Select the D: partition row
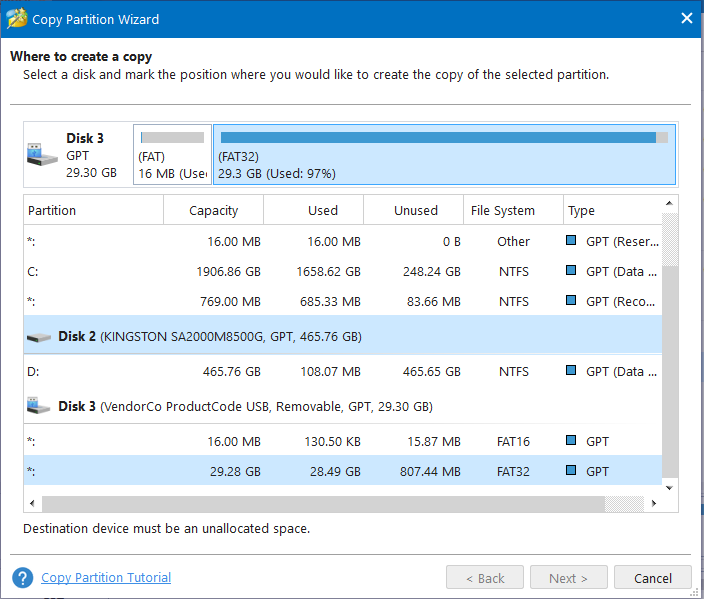This screenshot has width=704, height=599. (x=300, y=371)
